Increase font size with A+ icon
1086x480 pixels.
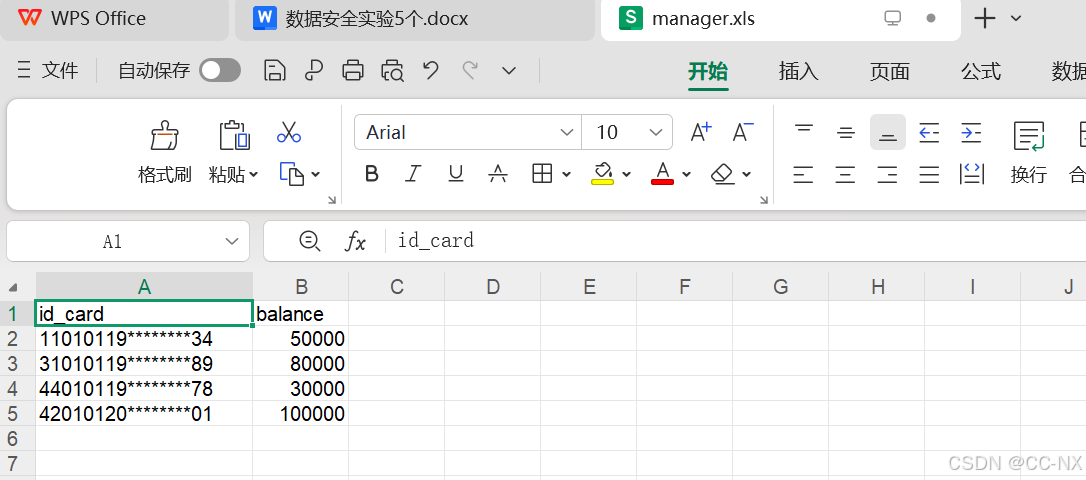tap(701, 132)
